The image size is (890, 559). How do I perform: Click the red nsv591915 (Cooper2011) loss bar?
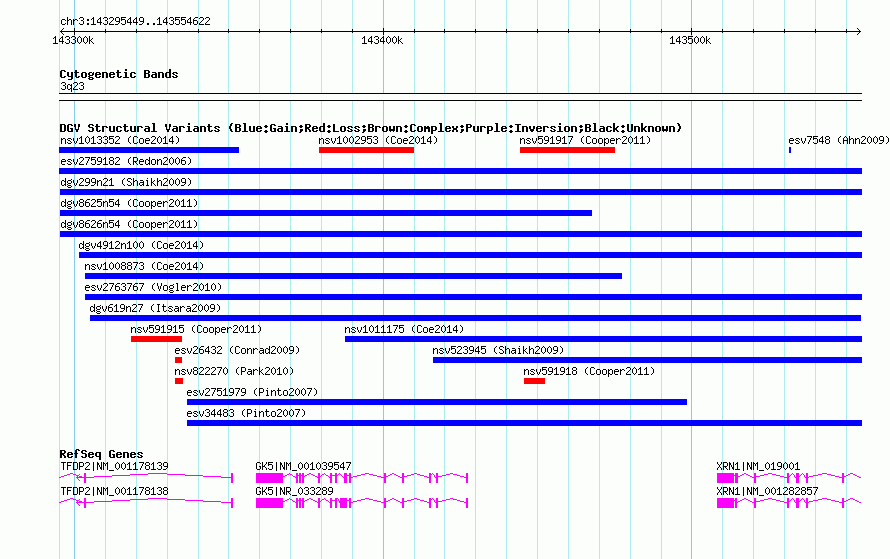click(156, 339)
